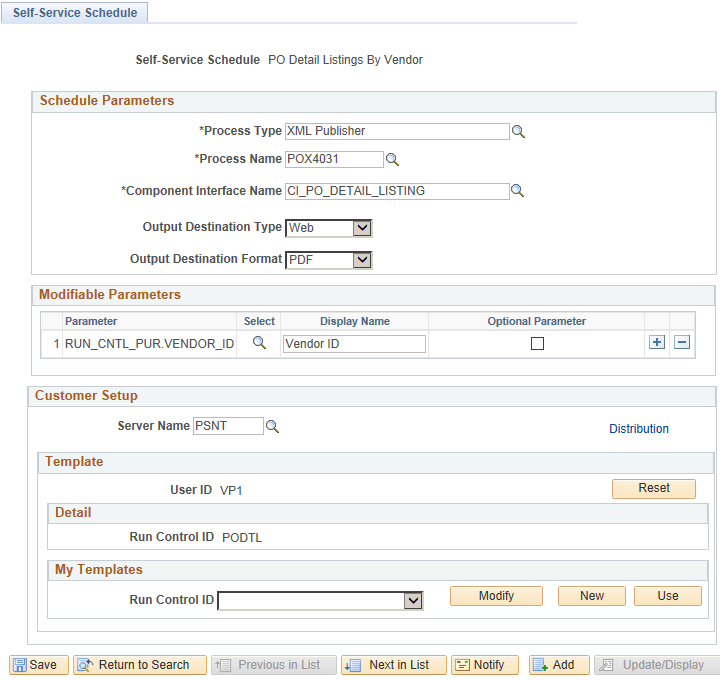The image size is (720, 680).
Task: Click the Add button
Action: point(559,664)
